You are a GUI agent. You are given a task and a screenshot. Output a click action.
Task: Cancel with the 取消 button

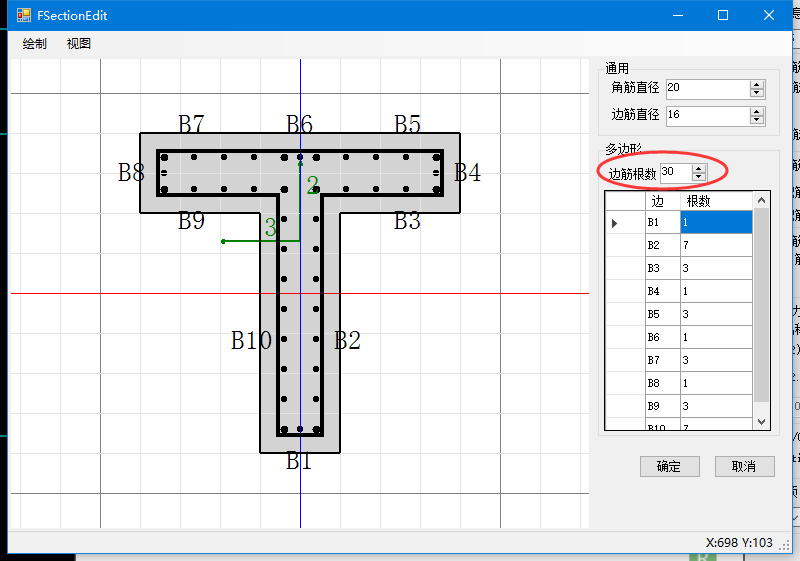pyautogui.click(x=744, y=467)
